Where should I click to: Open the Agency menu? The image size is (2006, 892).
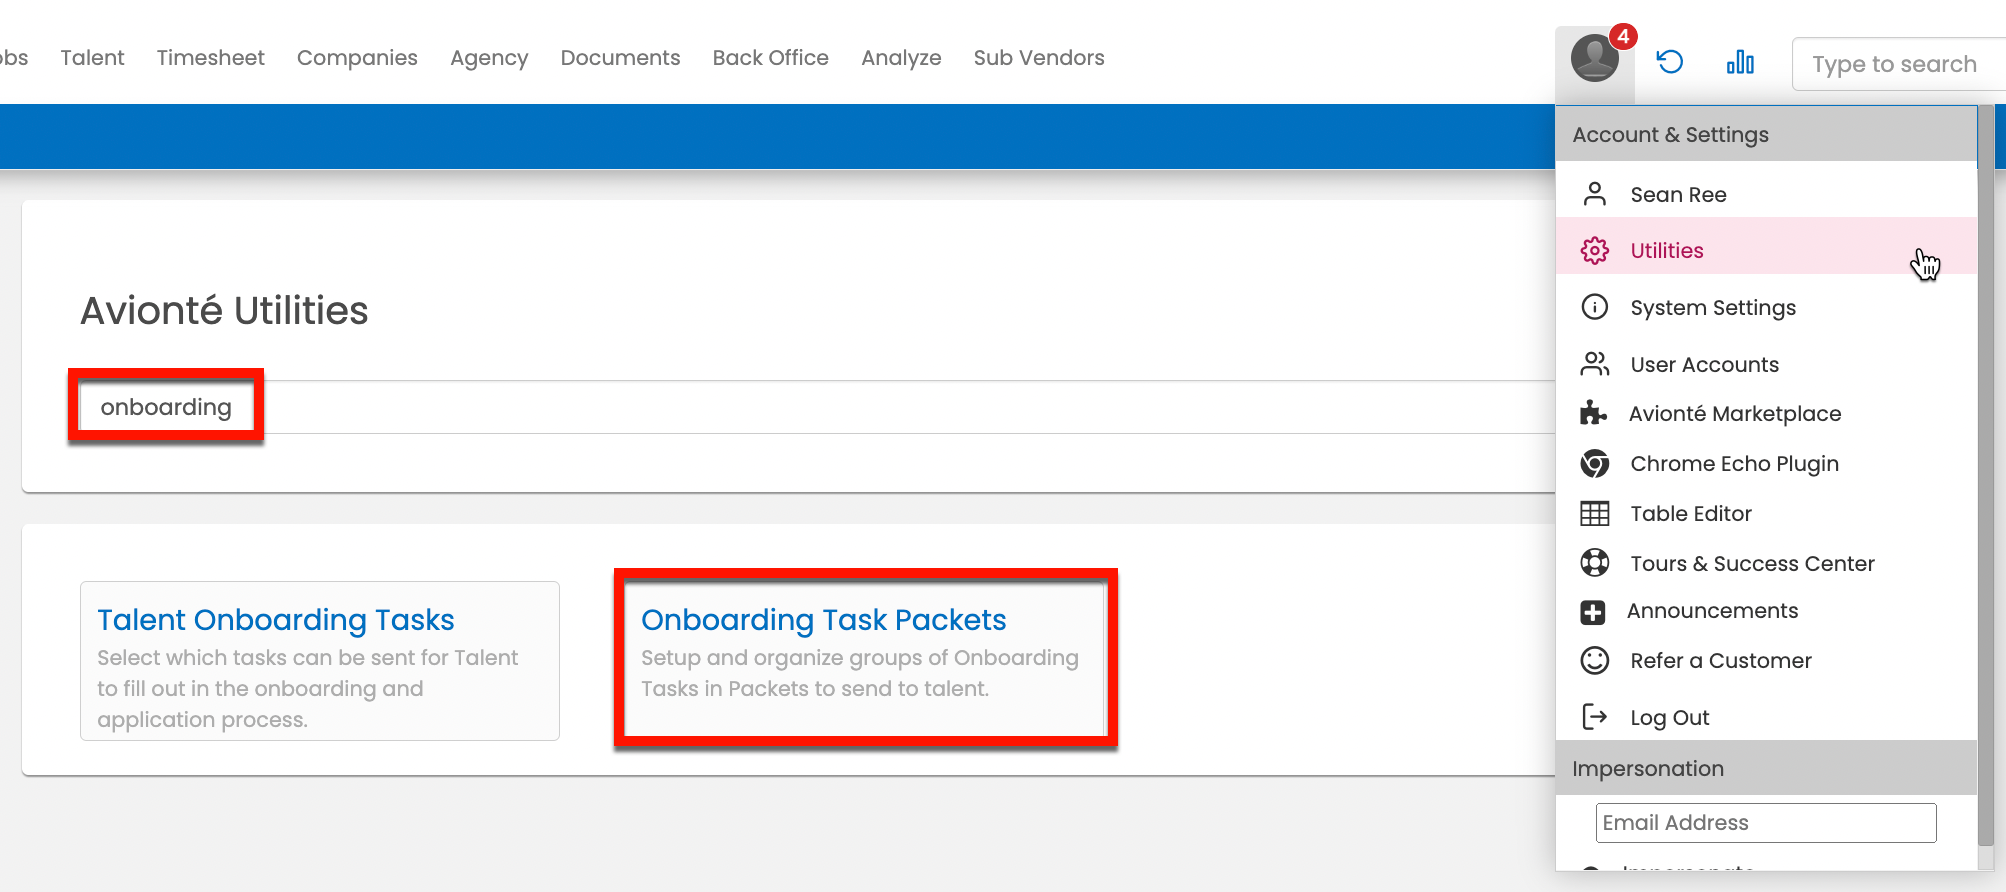[x=489, y=58]
